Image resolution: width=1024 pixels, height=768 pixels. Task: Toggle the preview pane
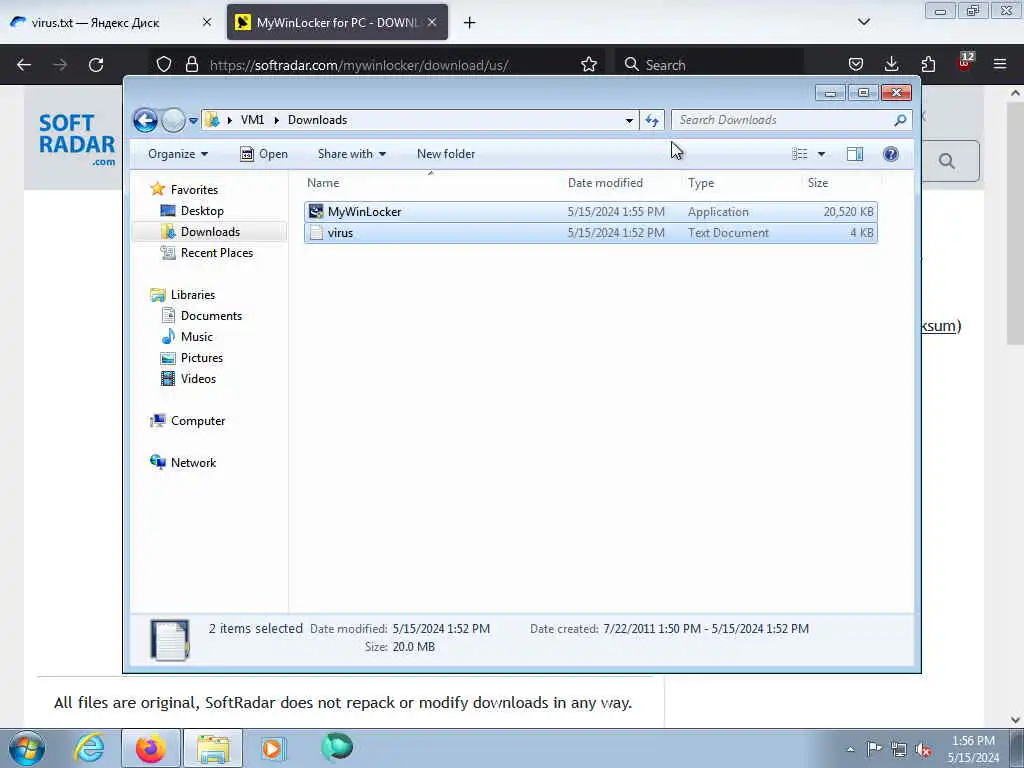pos(855,154)
